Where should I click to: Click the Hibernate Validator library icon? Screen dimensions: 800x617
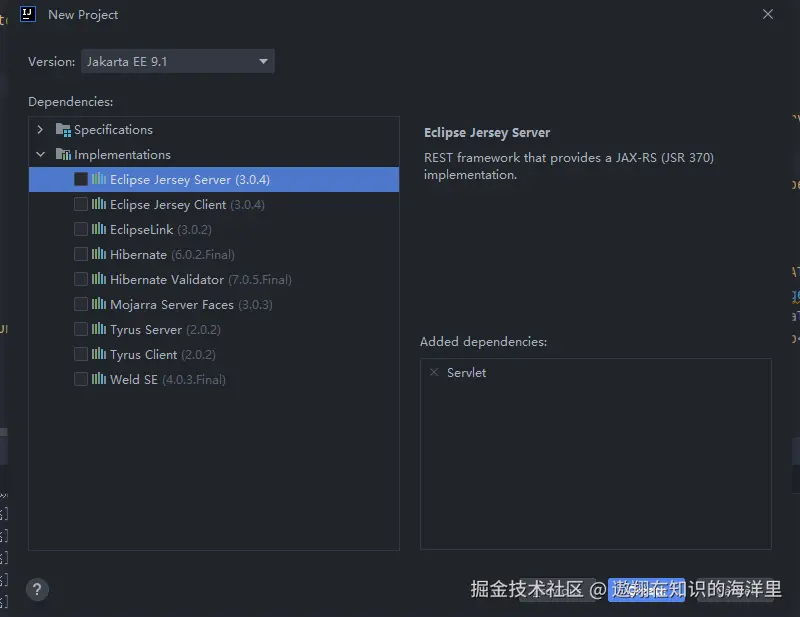click(x=99, y=279)
